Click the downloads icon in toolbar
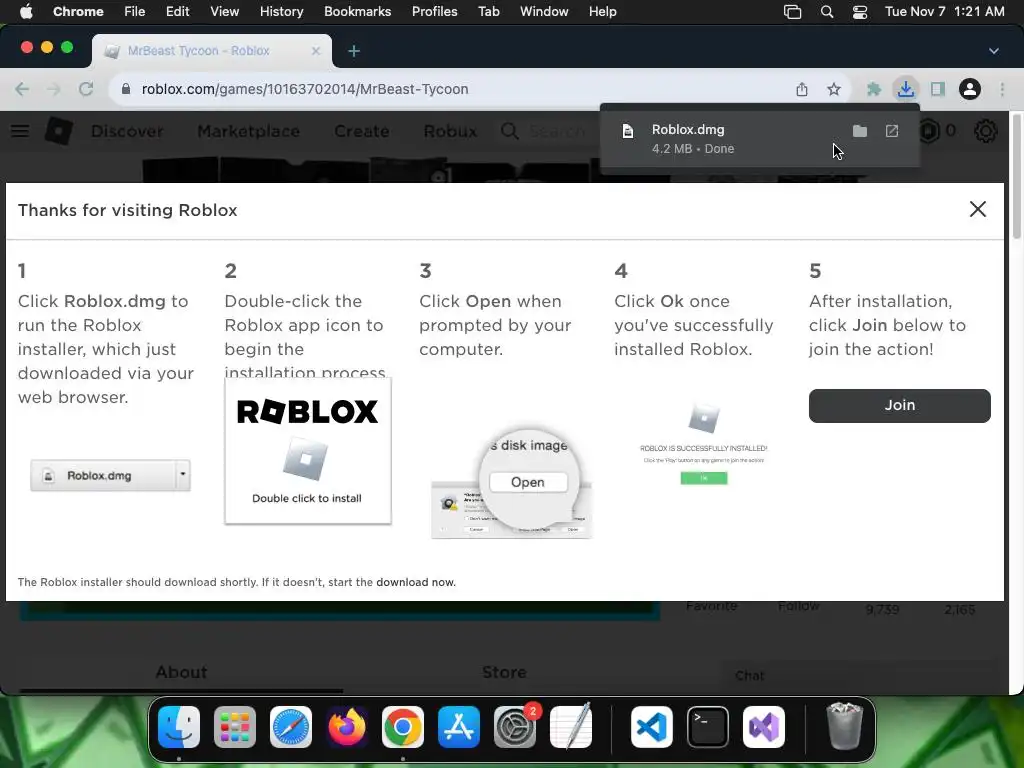Image resolution: width=1024 pixels, height=768 pixels. 906,89
